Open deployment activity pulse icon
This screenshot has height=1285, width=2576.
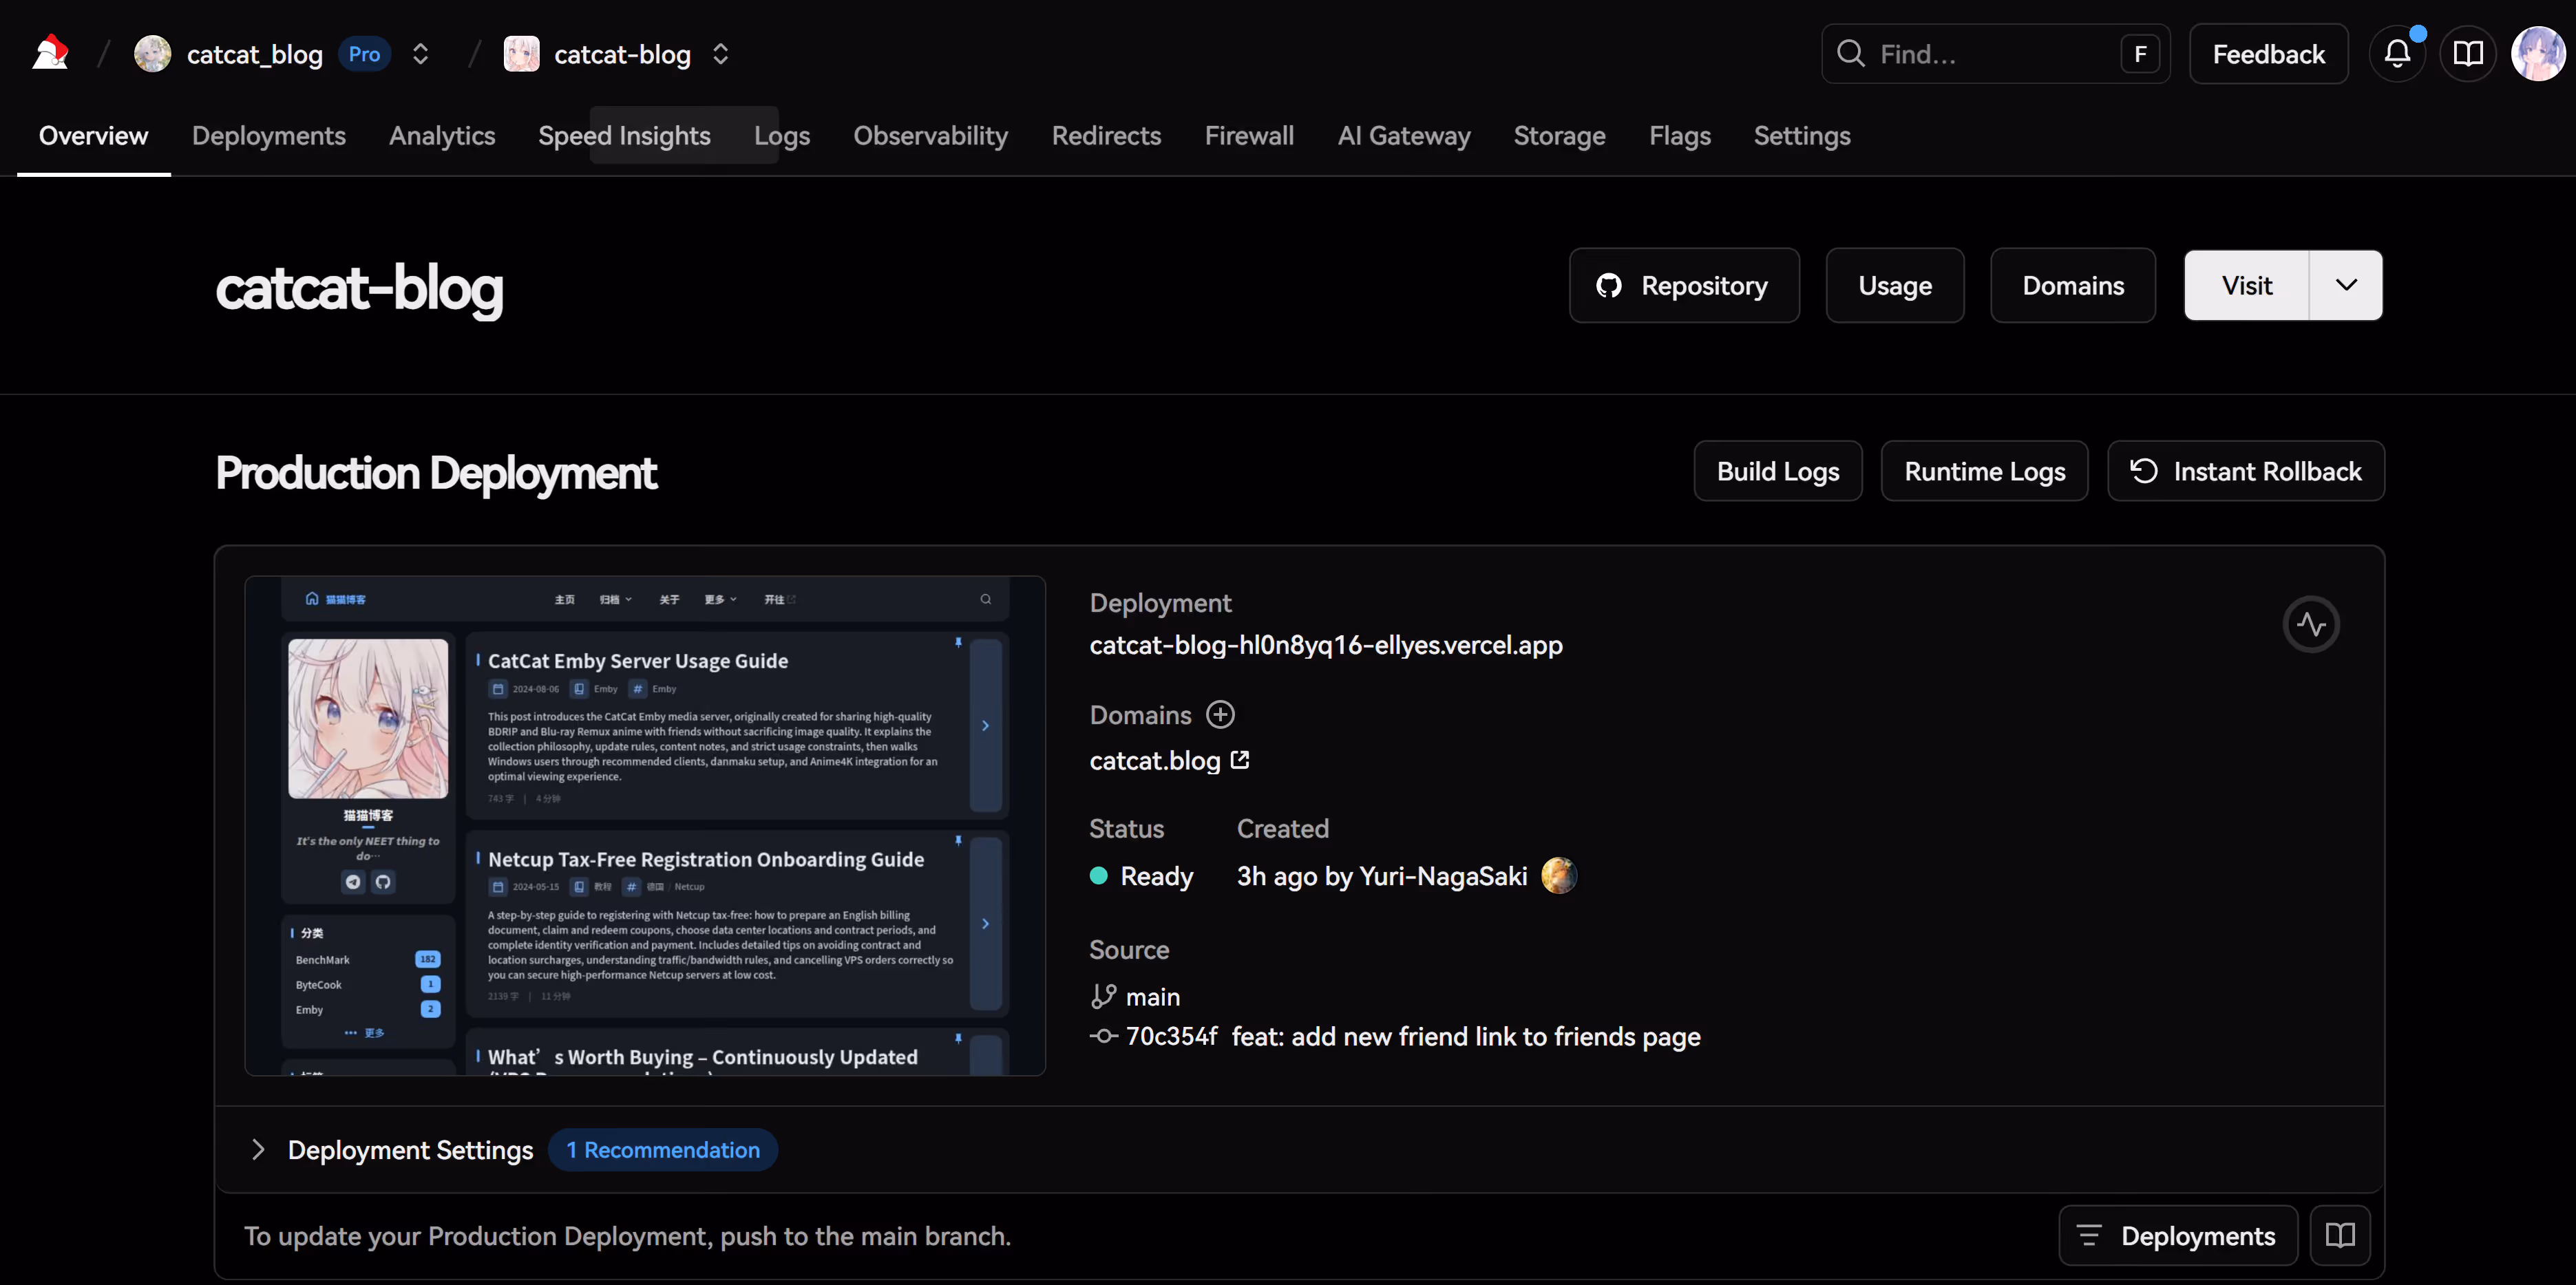pos(2310,624)
